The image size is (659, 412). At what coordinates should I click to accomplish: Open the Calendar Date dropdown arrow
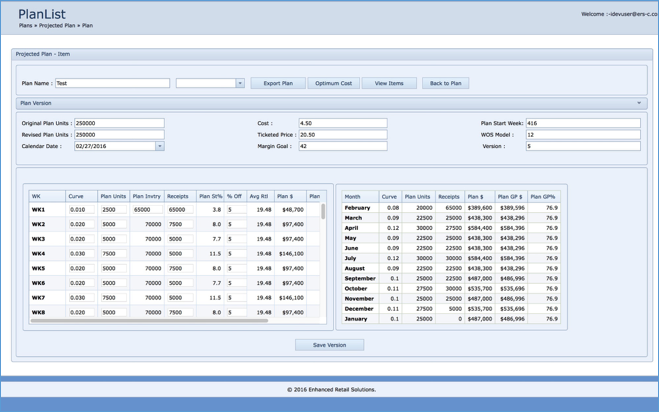tap(159, 146)
